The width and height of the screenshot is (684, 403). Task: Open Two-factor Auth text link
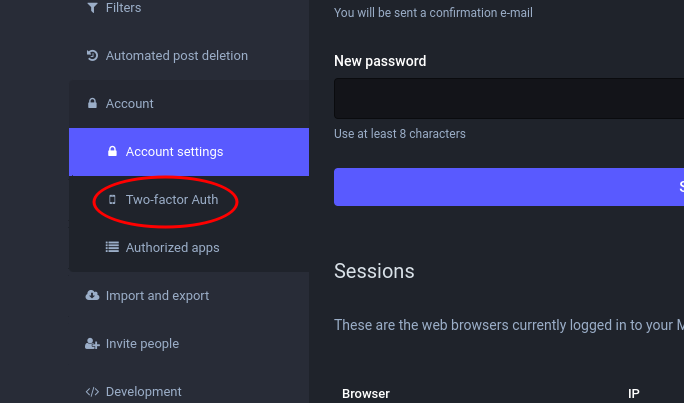[x=172, y=200]
